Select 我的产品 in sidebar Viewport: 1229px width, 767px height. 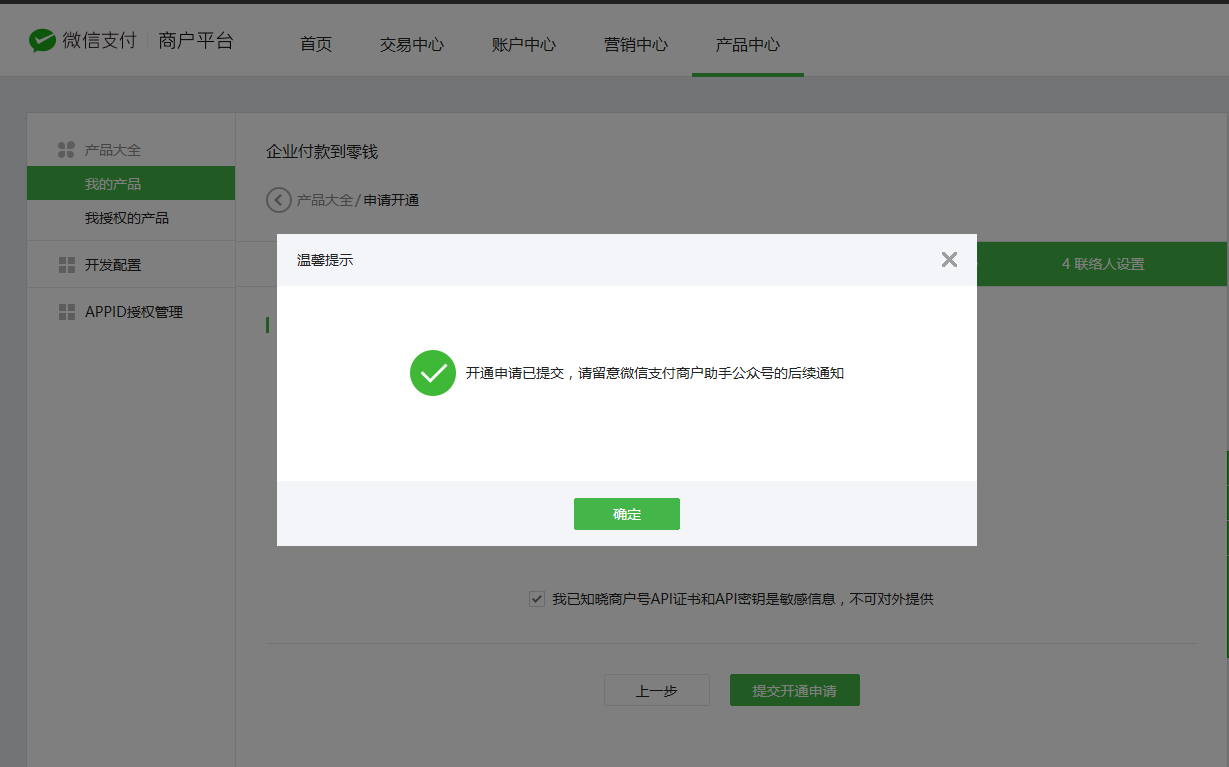pyautogui.click(x=113, y=184)
